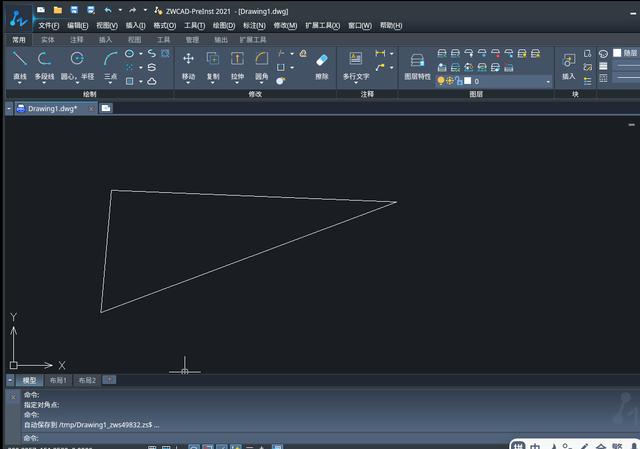Click the 随层 color swatch

click(617, 53)
